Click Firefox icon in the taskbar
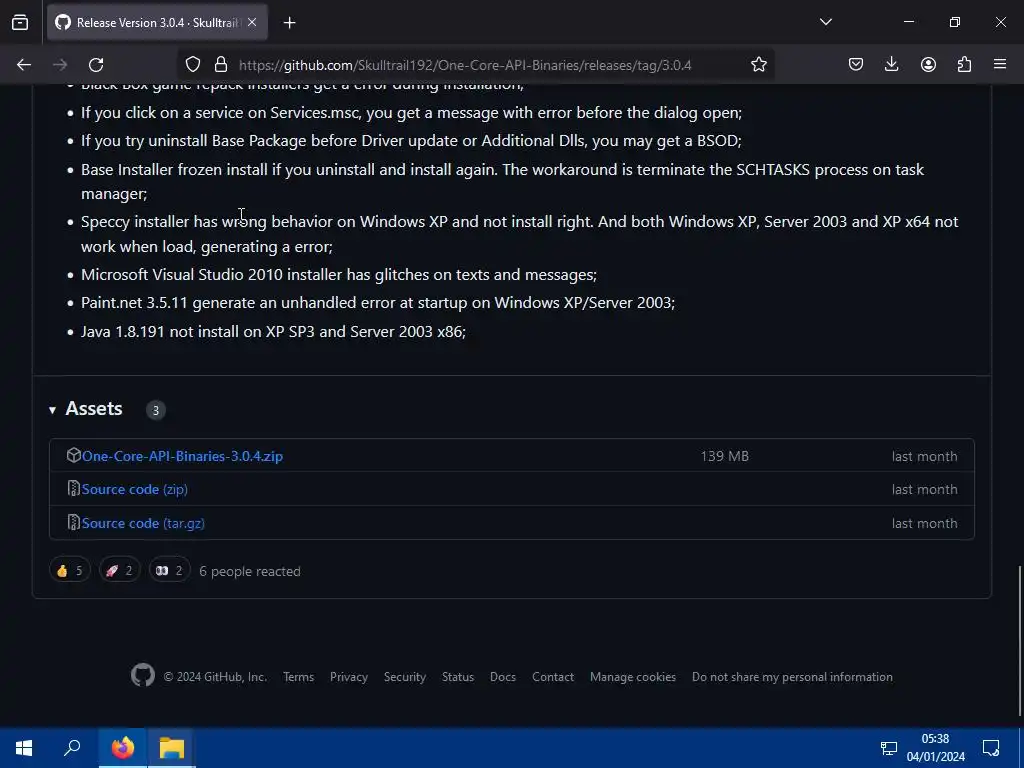The image size is (1024, 768). (122, 748)
